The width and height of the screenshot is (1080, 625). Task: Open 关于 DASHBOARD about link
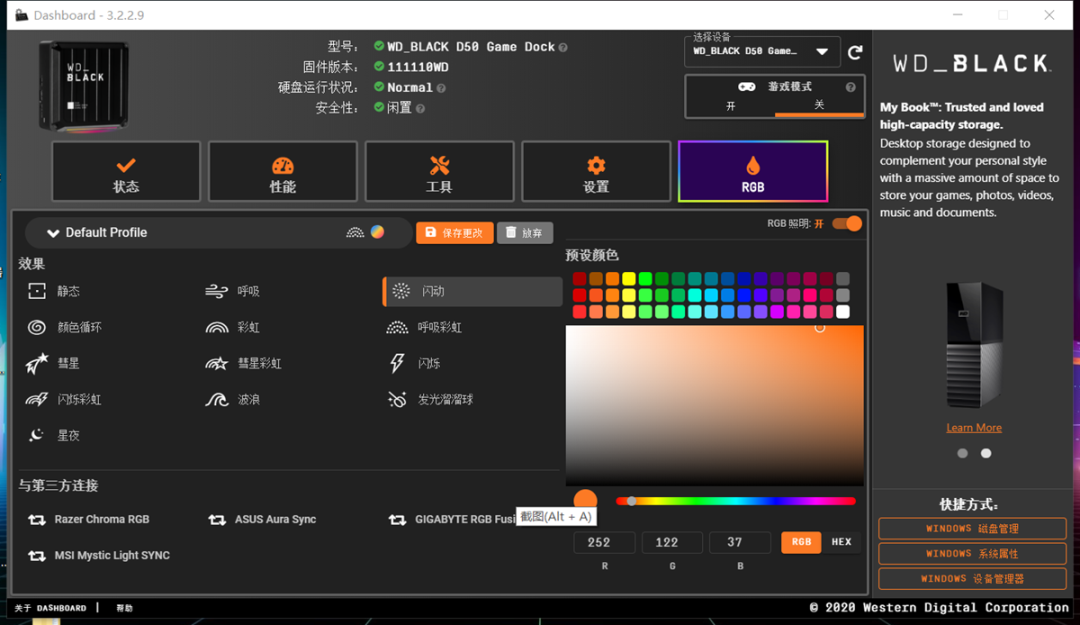click(50, 608)
